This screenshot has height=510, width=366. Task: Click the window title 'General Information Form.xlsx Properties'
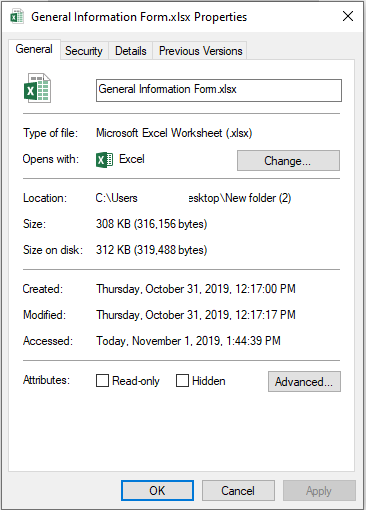click(x=139, y=17)
